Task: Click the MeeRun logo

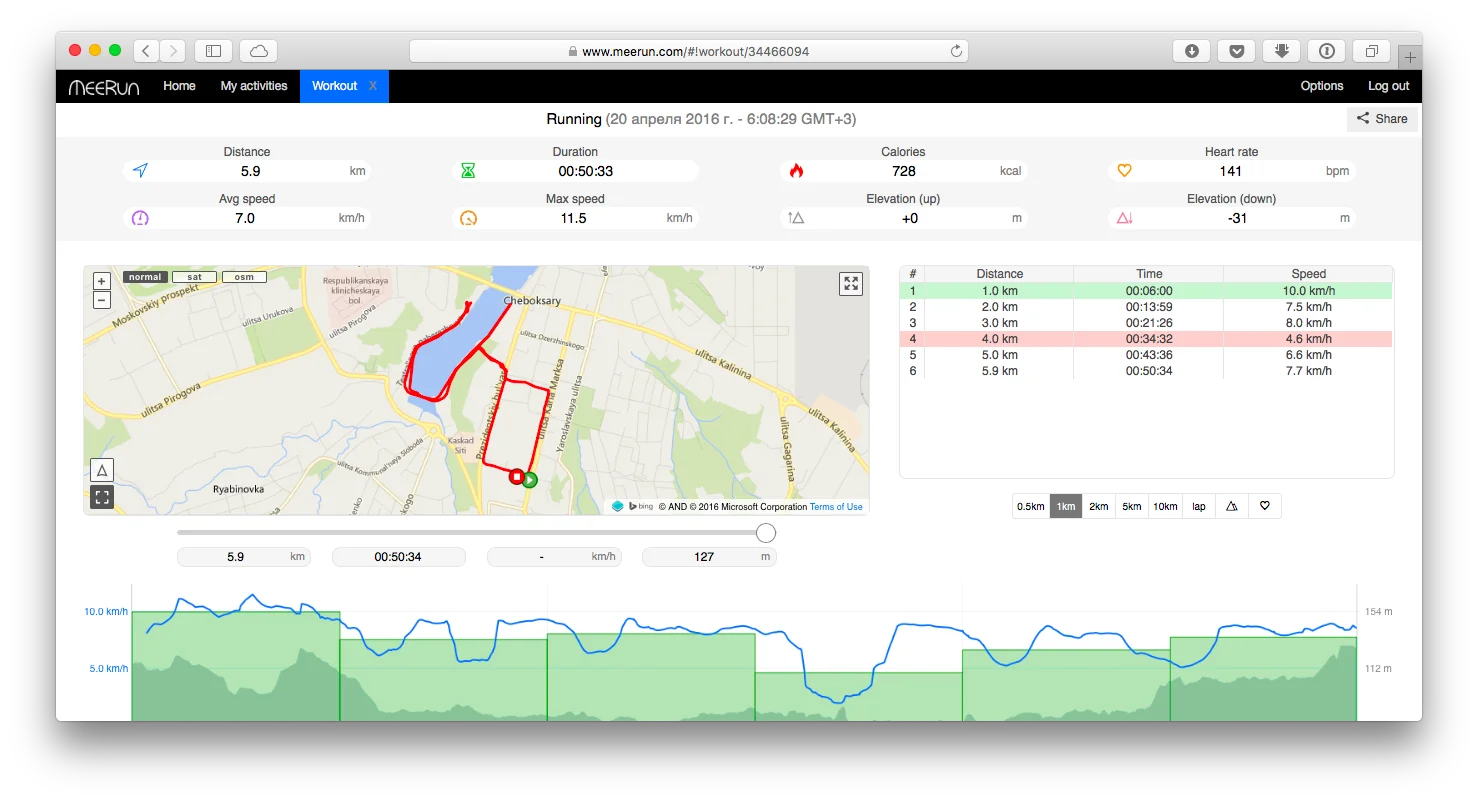Action: tap(104, 87)
